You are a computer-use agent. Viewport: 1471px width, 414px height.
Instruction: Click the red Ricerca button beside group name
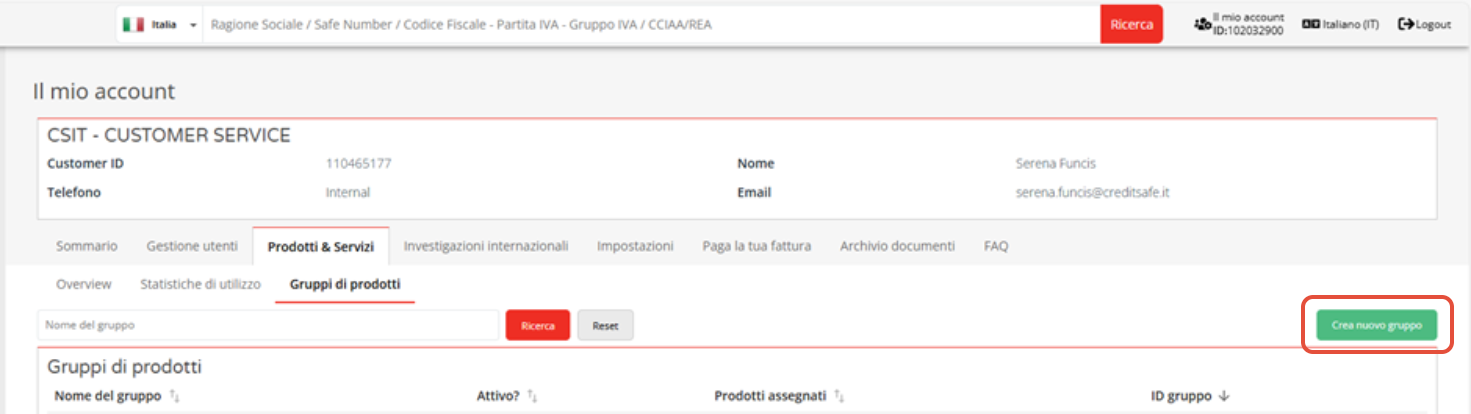click(537, 326)
